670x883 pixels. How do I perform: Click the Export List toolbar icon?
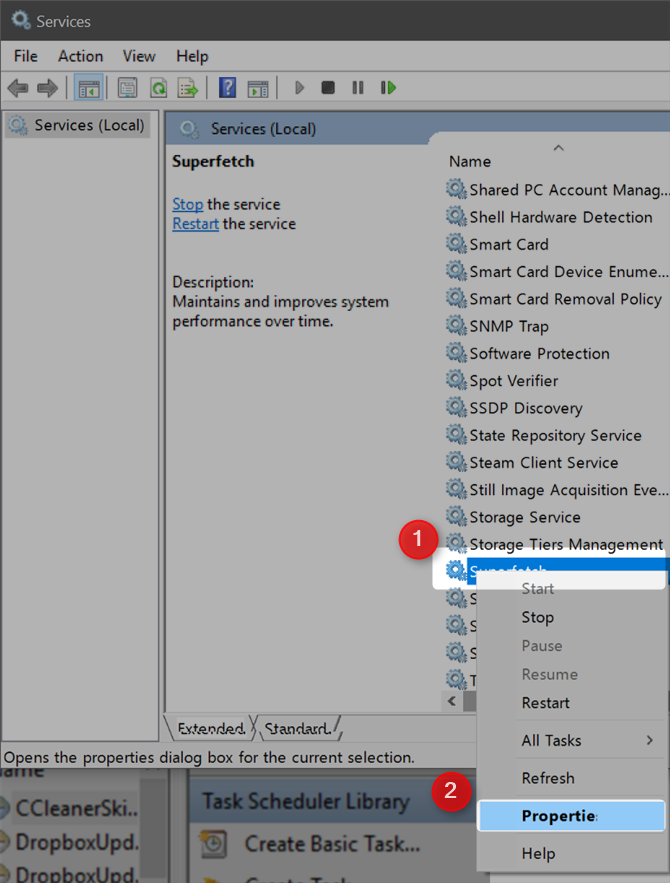(x=187, y=88)
